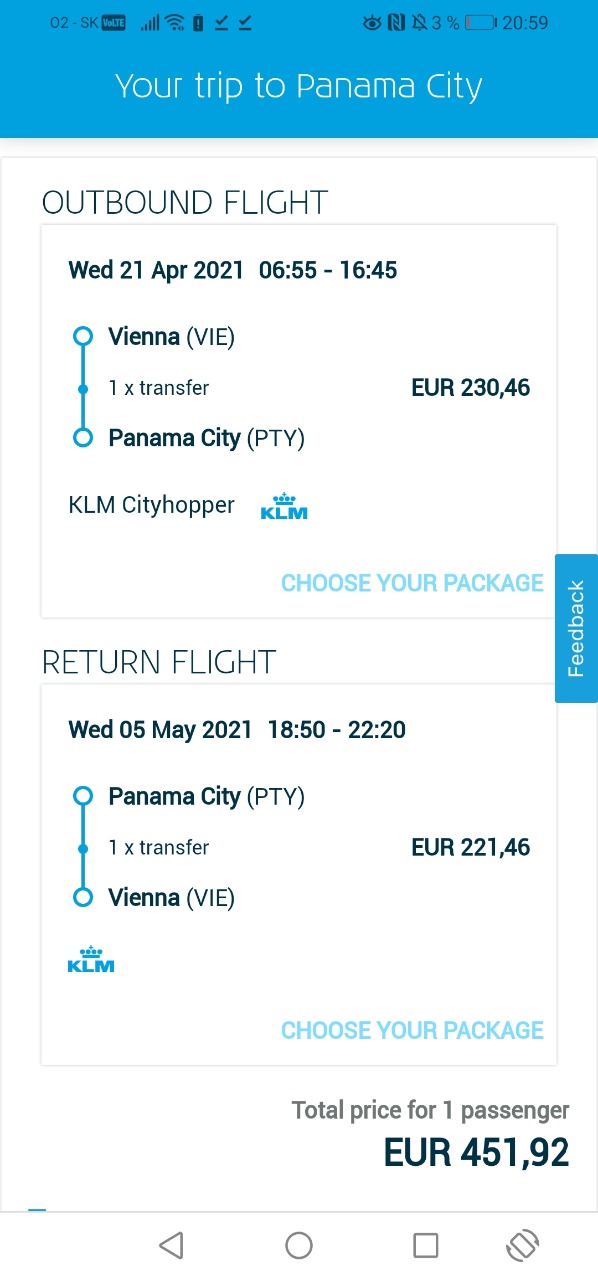
Task: Tap the KLM logo in return flight
Action: pos(91,959)
